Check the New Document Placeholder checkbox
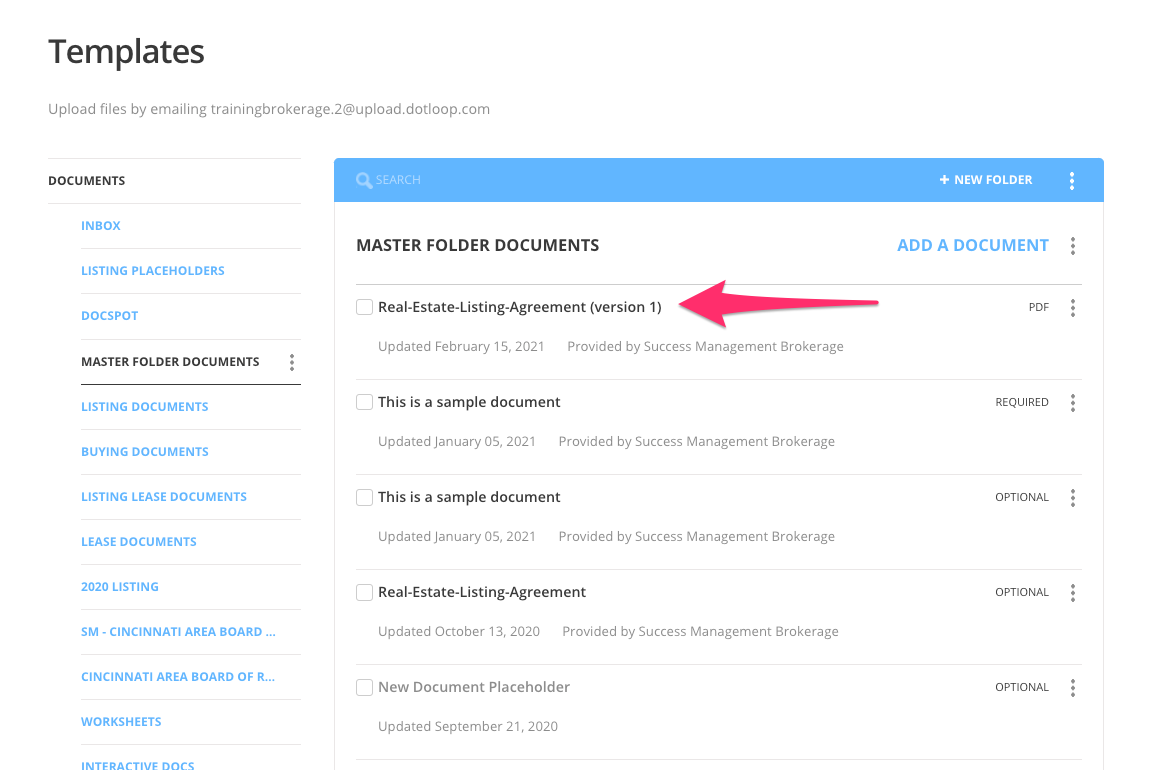1165x770 pixels. 364,687
